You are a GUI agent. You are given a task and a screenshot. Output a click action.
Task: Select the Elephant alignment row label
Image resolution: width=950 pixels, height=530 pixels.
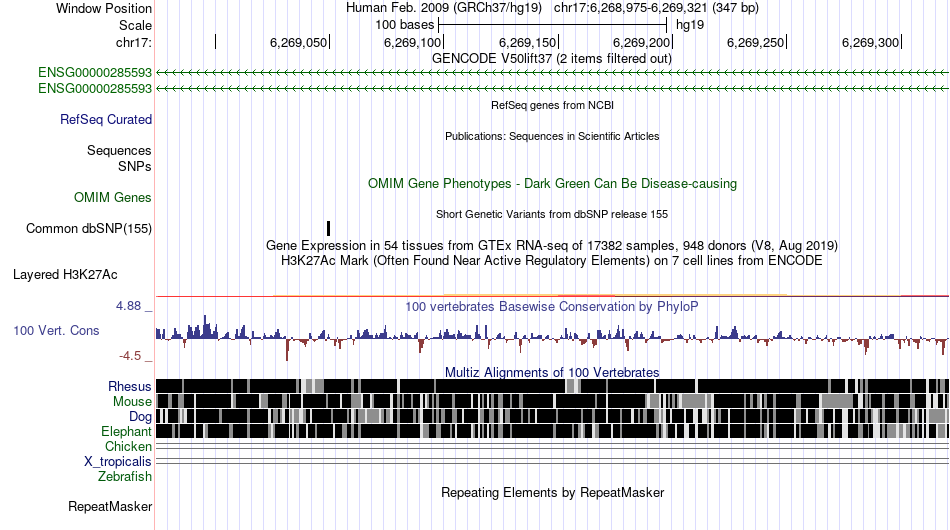[126, 431]
